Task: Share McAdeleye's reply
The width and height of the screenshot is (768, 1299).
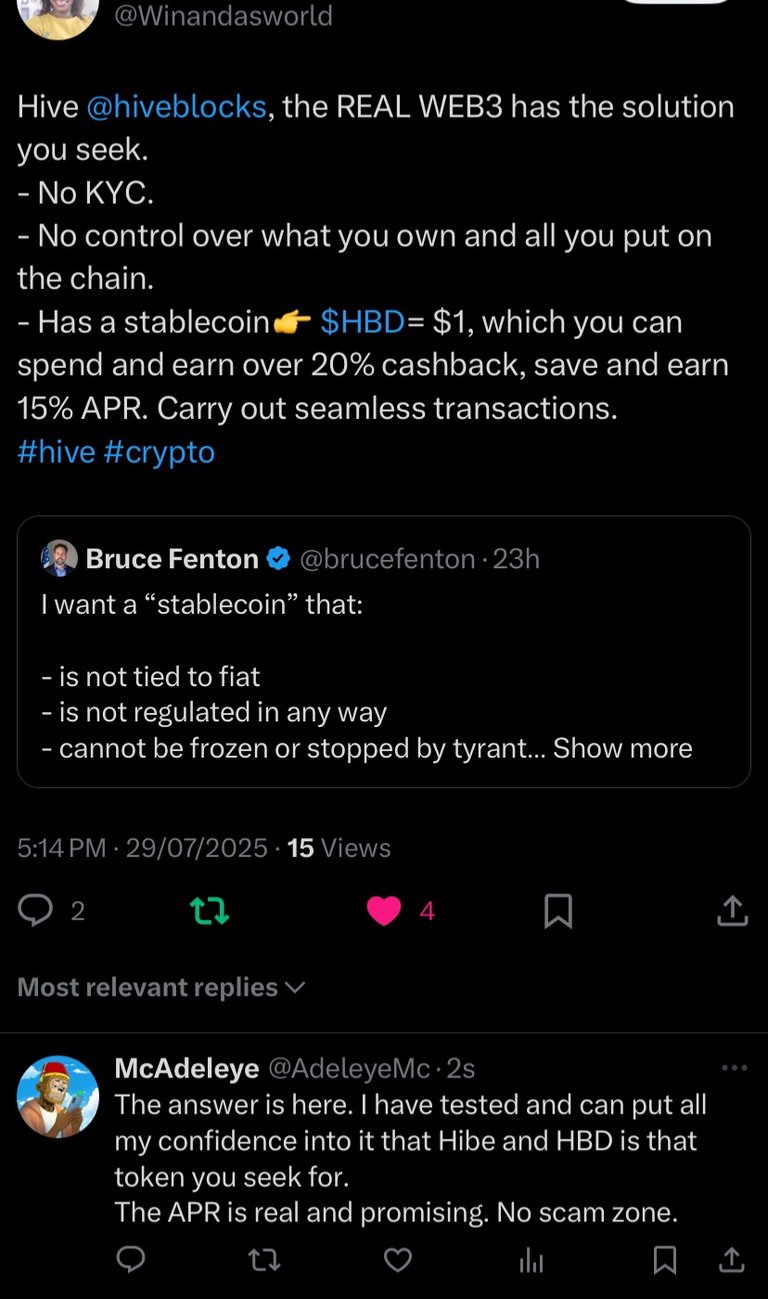Action: [x=732, y=1260]
